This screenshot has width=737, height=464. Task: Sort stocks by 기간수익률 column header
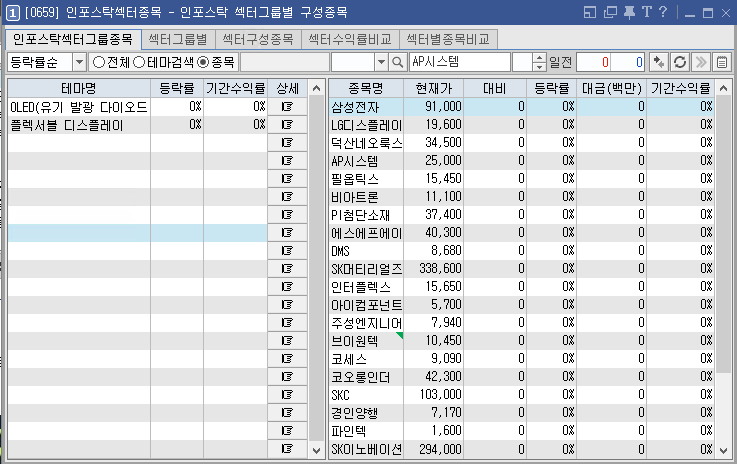coord(681,88)
